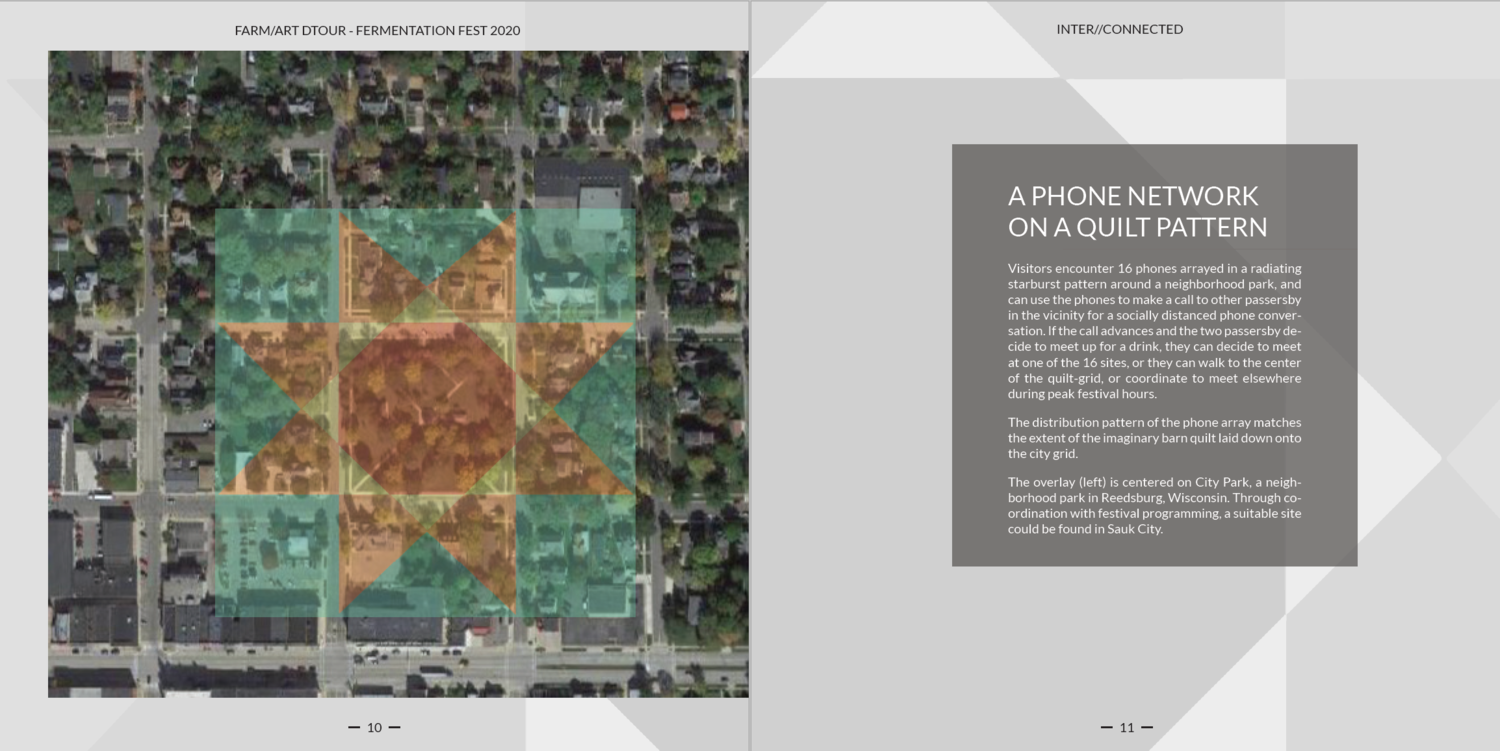
Task: Click the 'FARM/ART DTOUR - FERMENTATION FEST 2020' header
Action: pyautogui.click(x=377, y=30)
